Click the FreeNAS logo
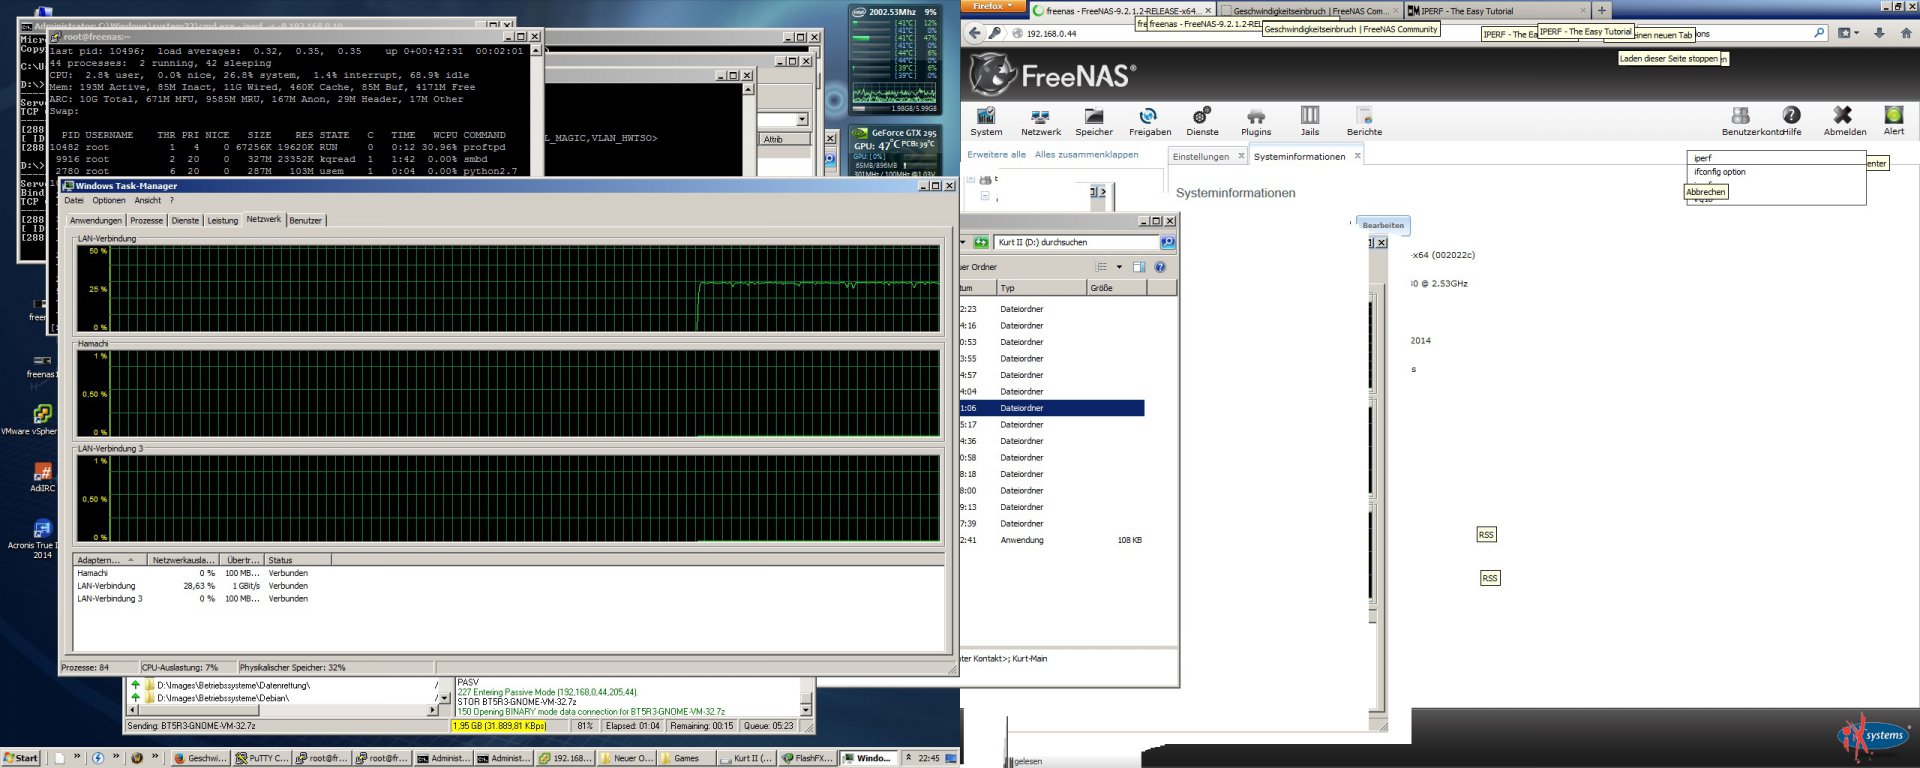The height and width of the screenshot is (768, 1920). pyautogui.click(x=1052, y=74)
